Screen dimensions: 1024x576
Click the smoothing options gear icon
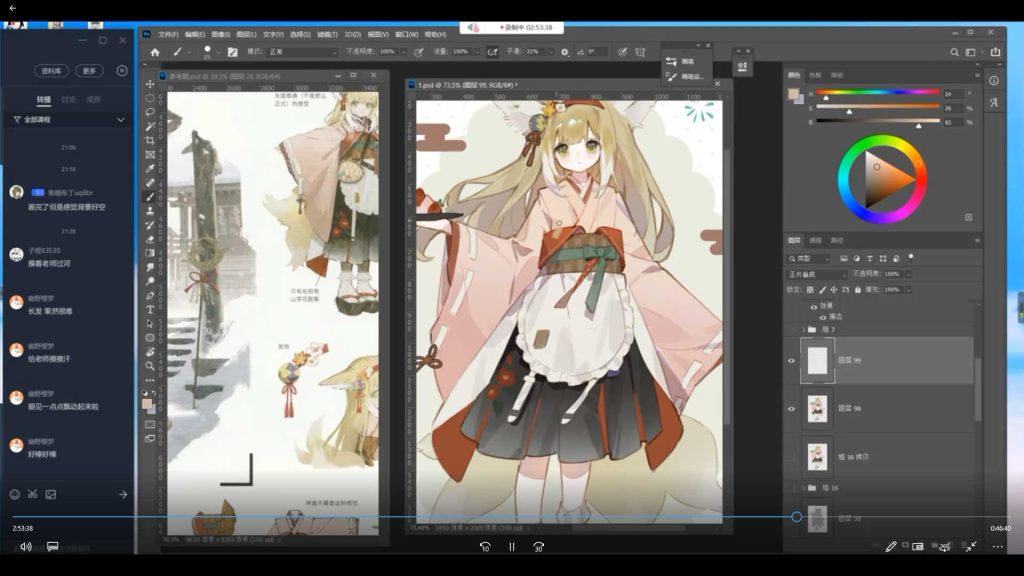[565, 52]
